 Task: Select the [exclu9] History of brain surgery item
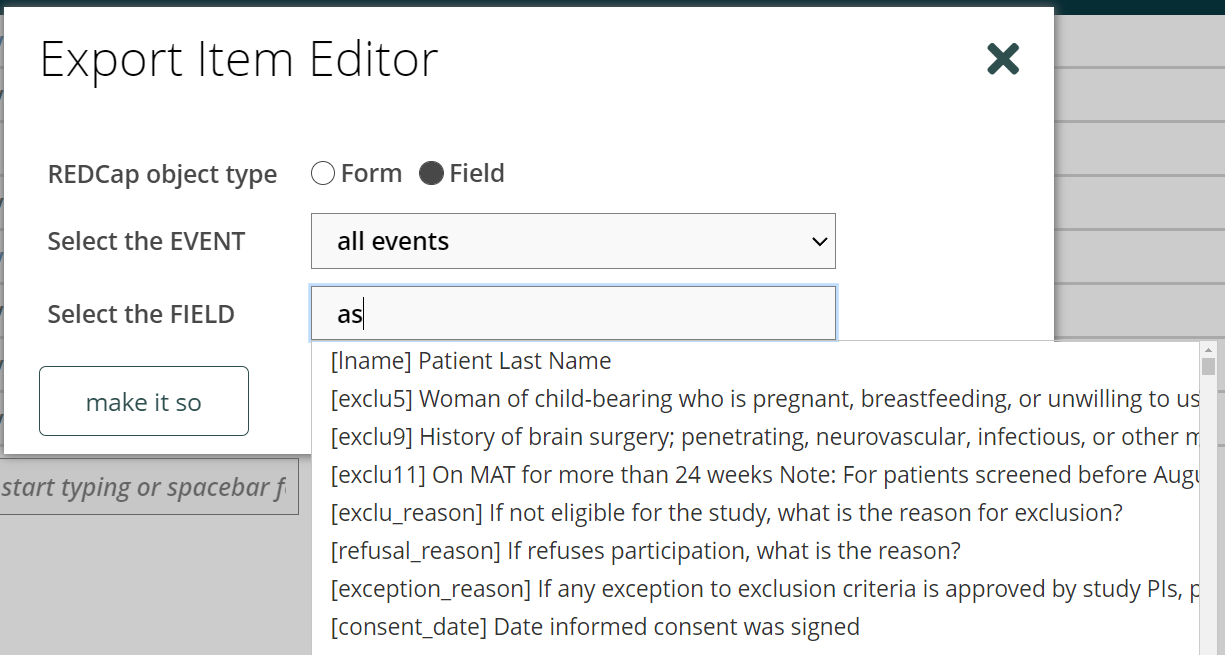pyautogui.click(x=765, y=436)
